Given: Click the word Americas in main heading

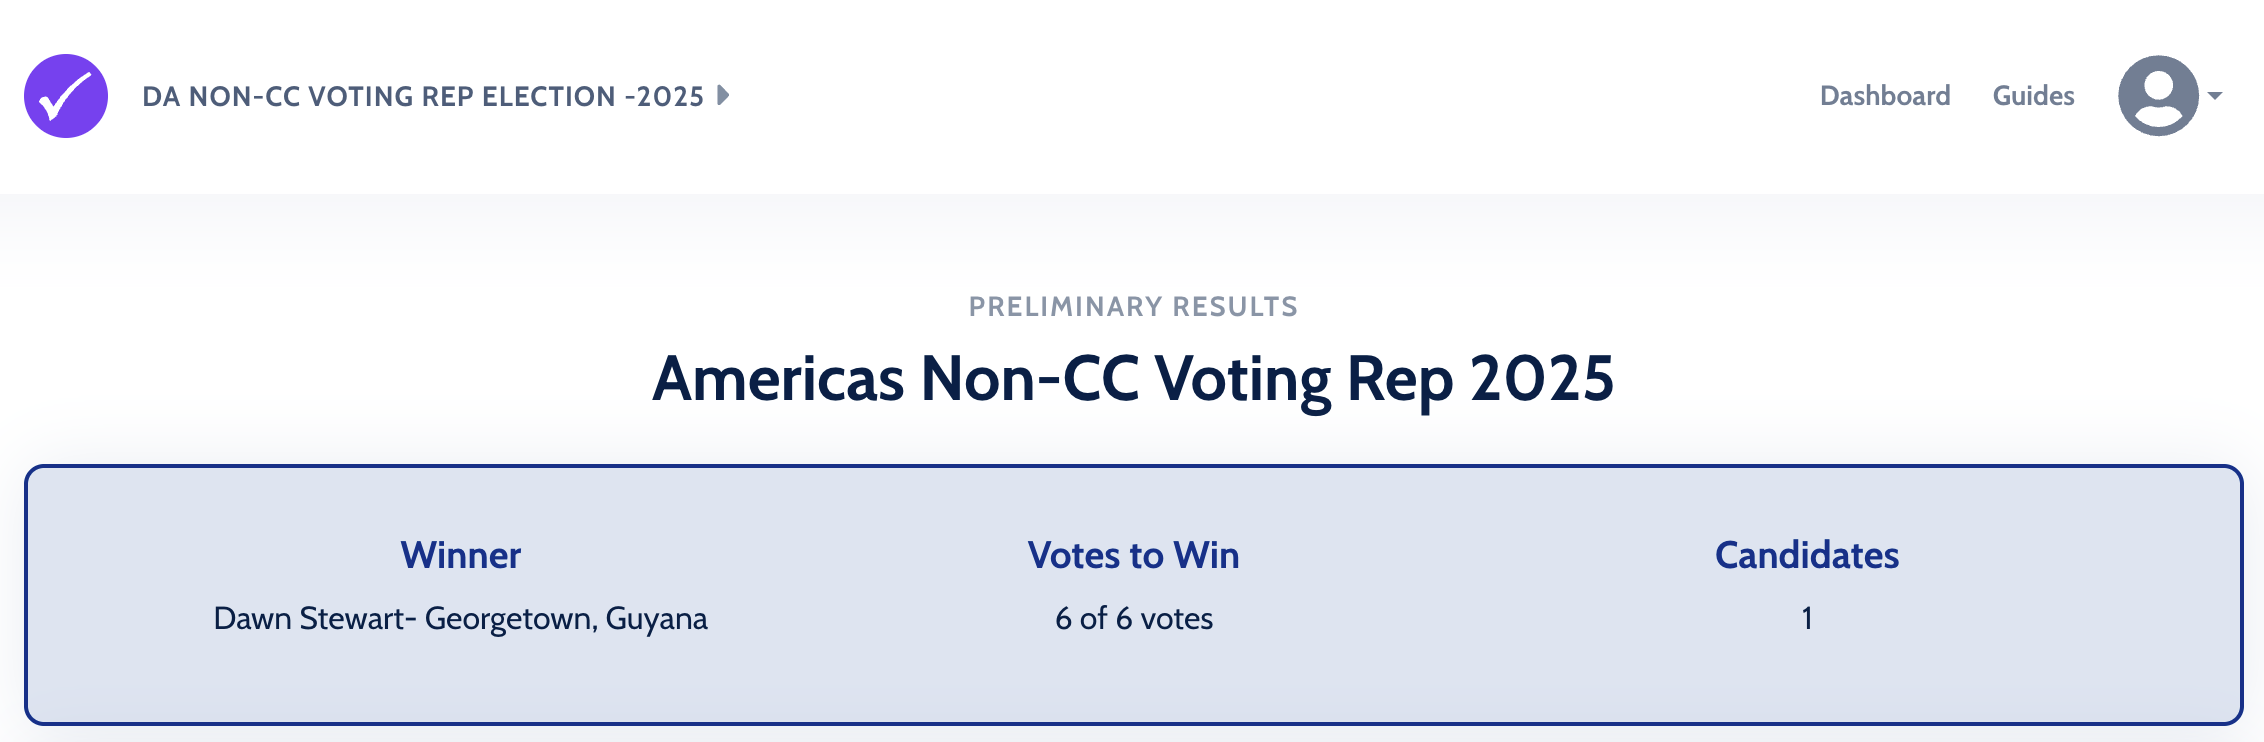Looking at the screenshot, I should 778,379.
